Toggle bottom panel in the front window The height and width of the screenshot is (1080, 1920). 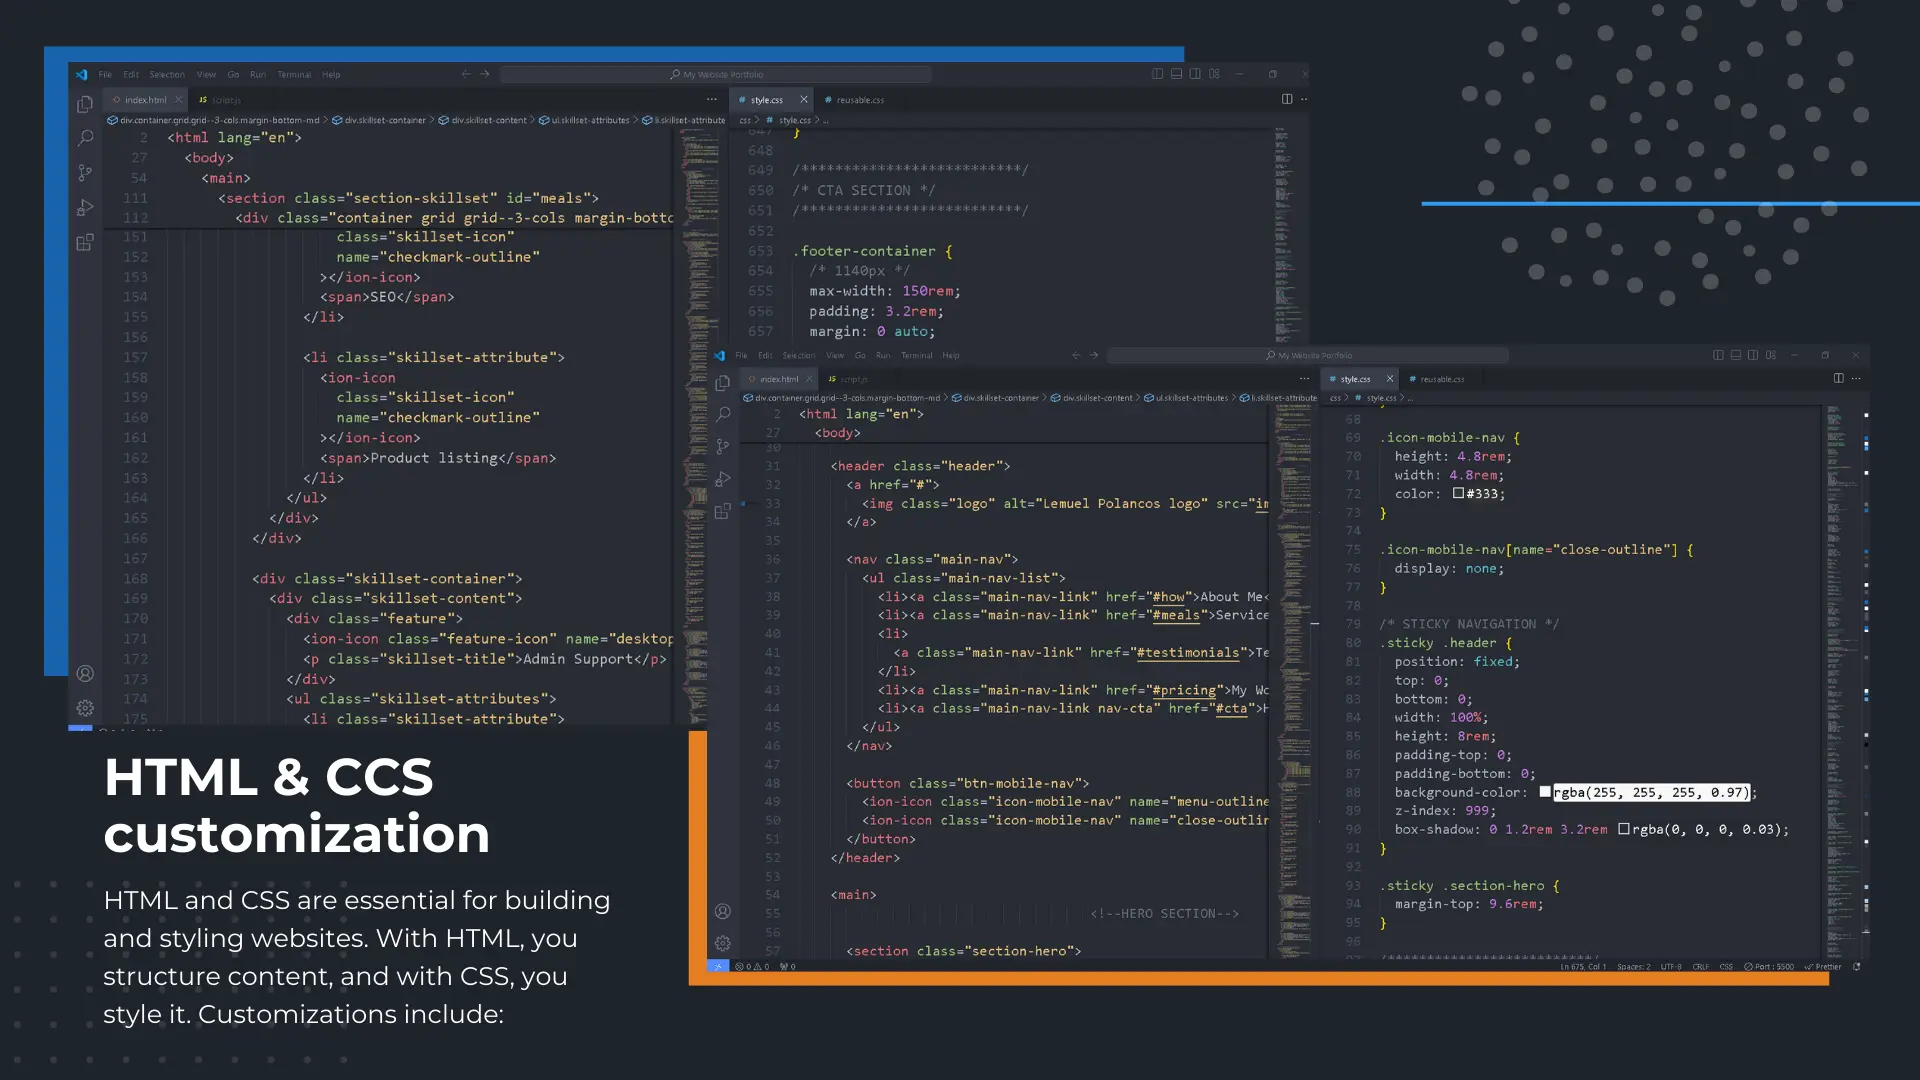(x=1736, y=355)
